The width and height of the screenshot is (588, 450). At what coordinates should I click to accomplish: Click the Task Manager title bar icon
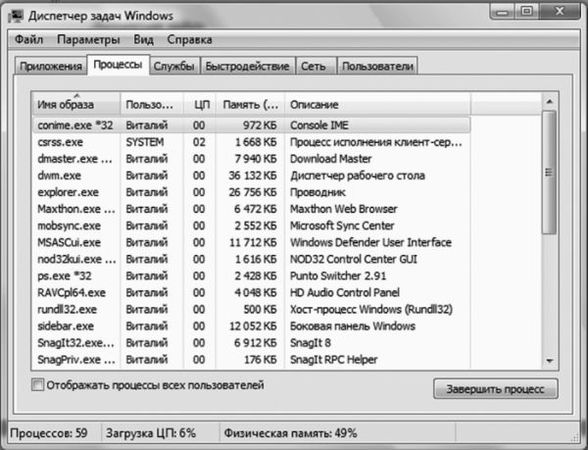(15, 16)
